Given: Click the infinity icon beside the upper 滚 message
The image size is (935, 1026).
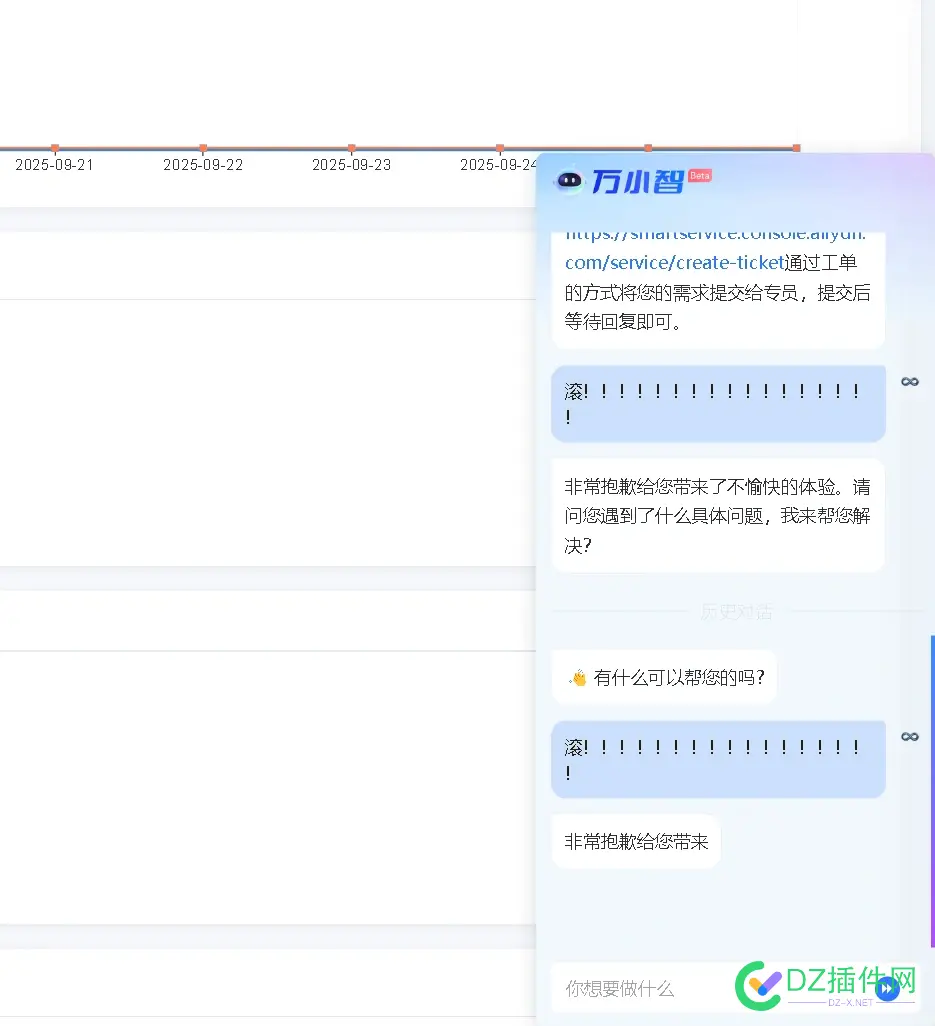Looking at the screenshot, I should click(909, 381).
